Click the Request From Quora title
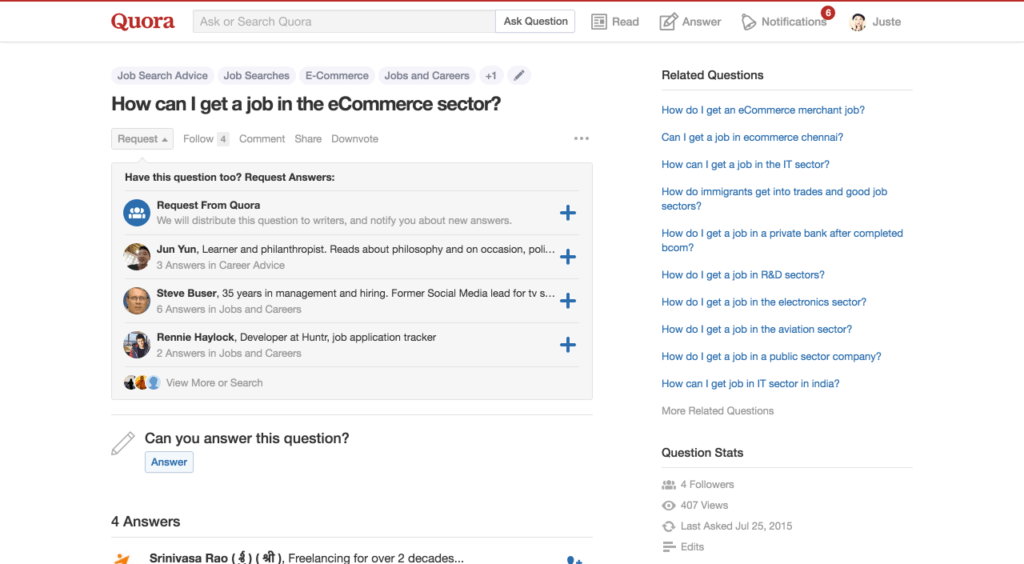This screenshot has width=1024, height=564. pyautogui.click(x=208, y=205)
